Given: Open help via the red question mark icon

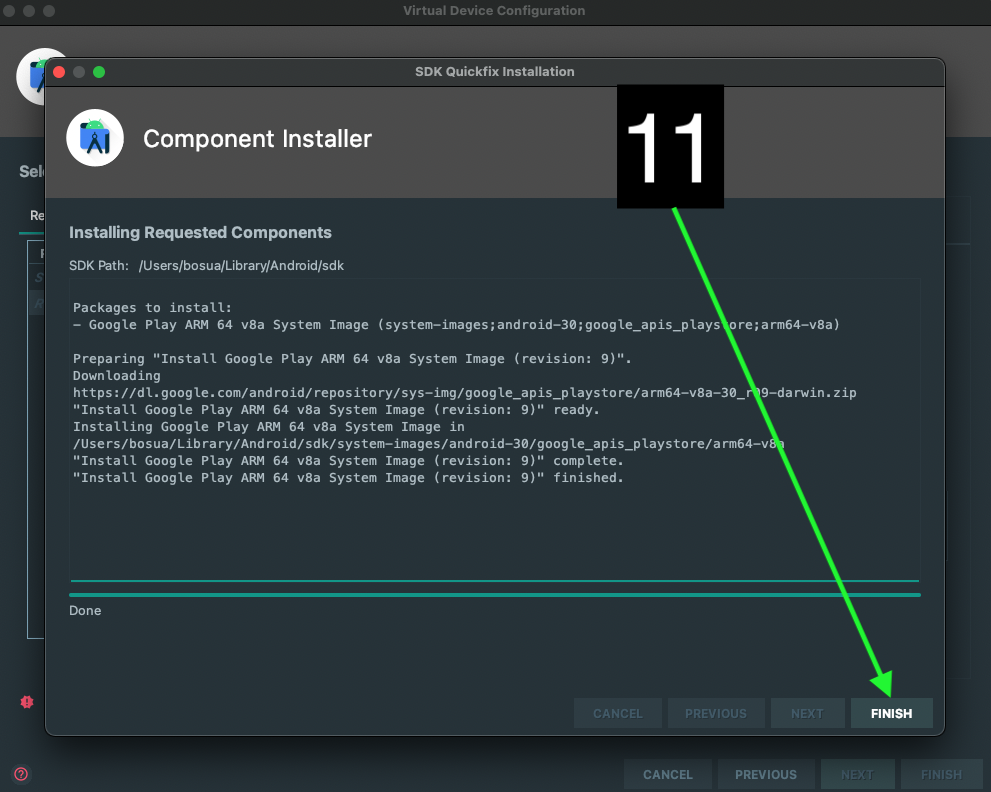Looking at the screenshot, I should tap(20, 773).
